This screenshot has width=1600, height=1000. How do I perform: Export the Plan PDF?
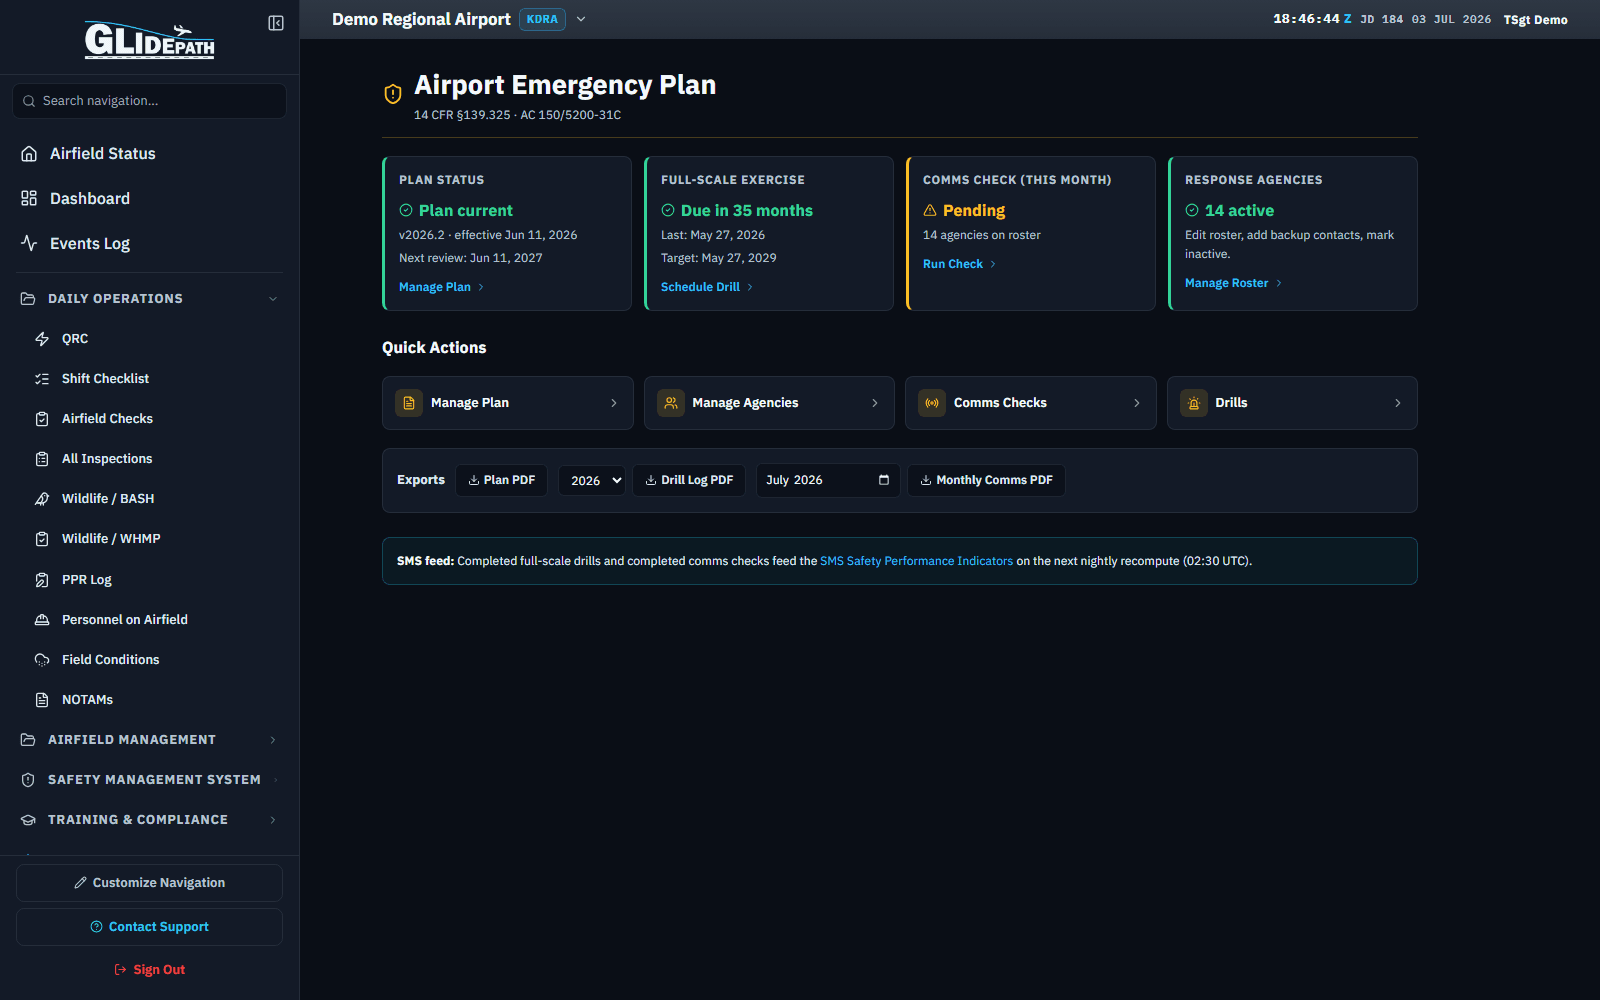(x=501, y=480)
